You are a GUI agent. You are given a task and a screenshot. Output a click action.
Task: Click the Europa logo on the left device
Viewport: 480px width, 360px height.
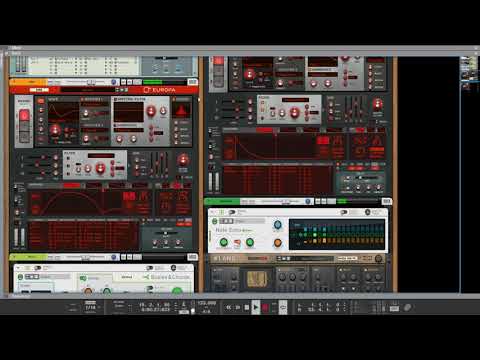[159, 90]
